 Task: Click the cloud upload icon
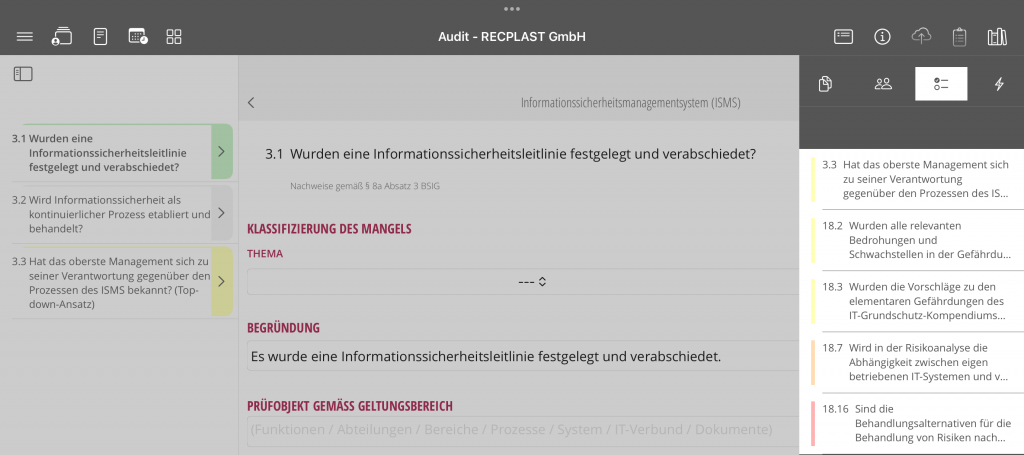[921, 37]
